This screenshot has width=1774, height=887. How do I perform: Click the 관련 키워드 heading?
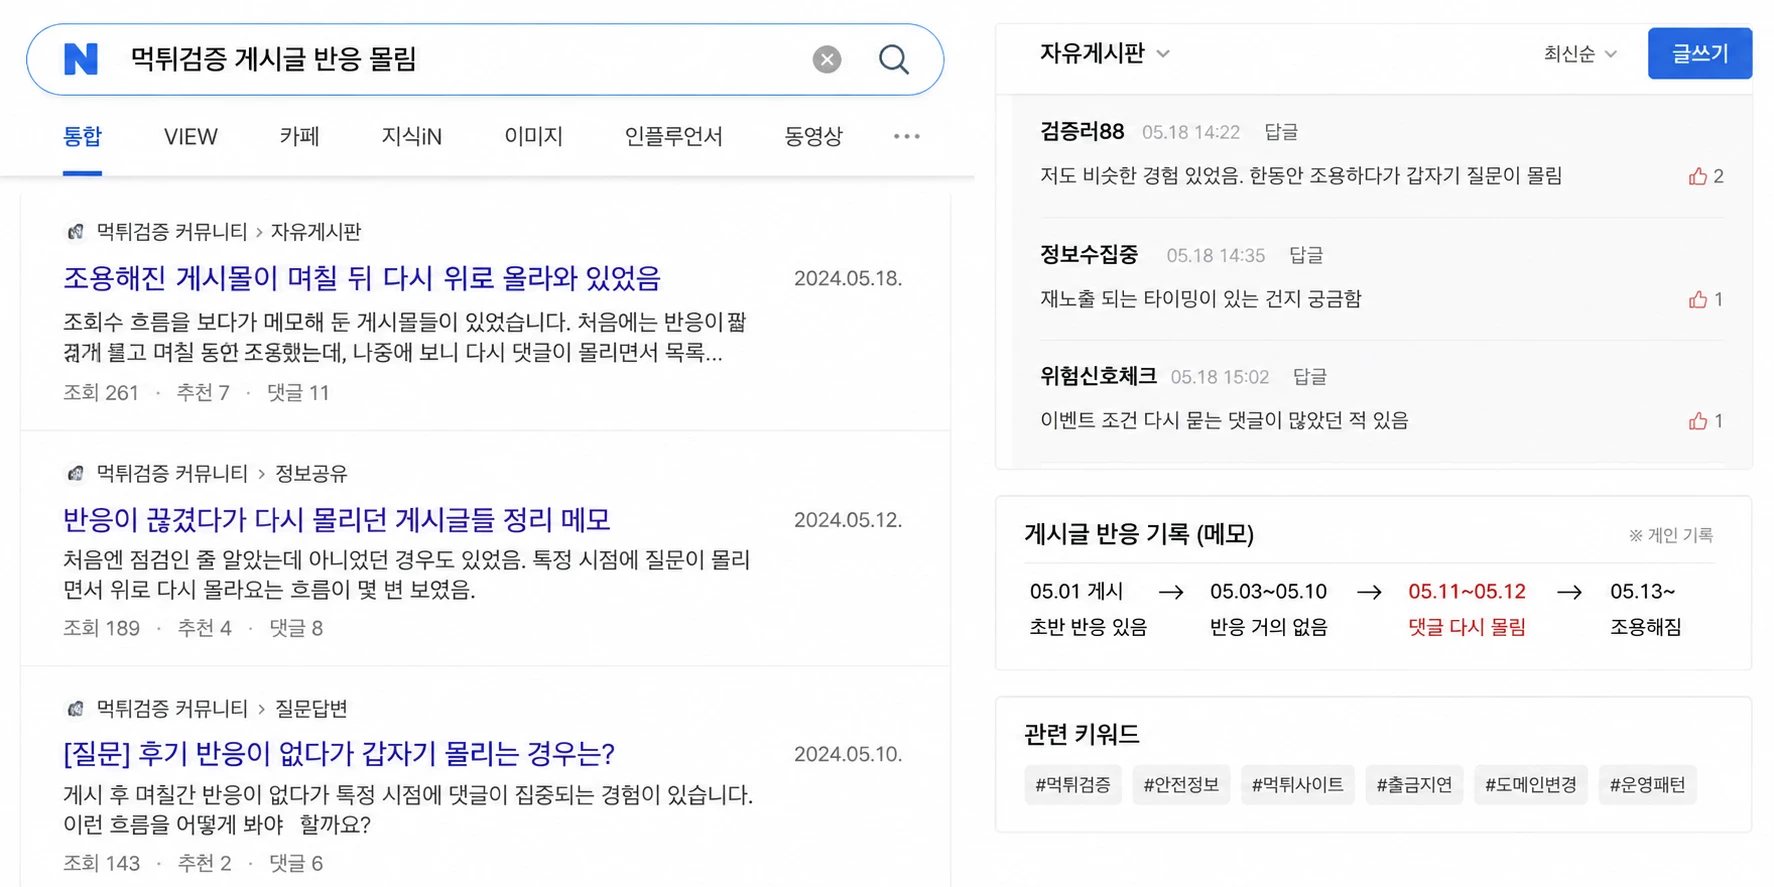1082,734
